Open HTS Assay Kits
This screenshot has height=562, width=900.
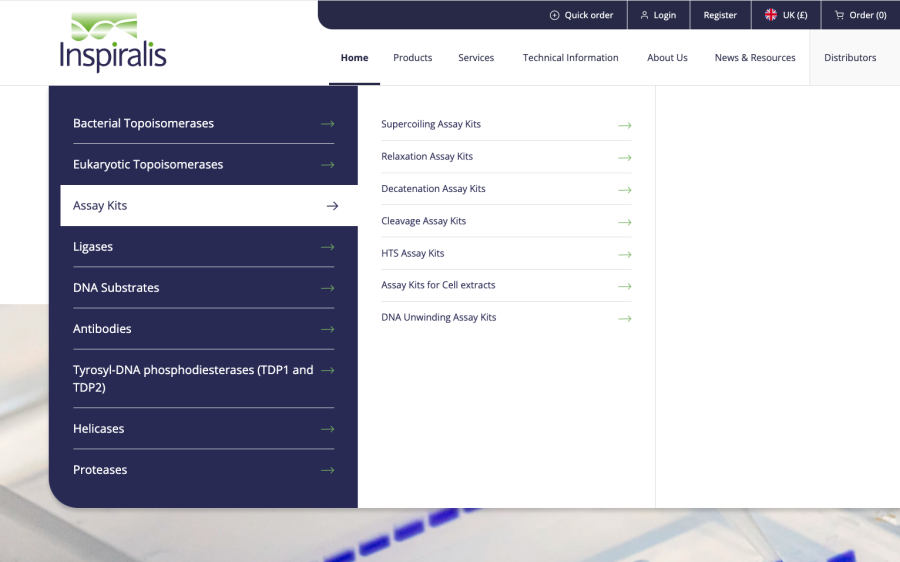(x=412, y=254)
